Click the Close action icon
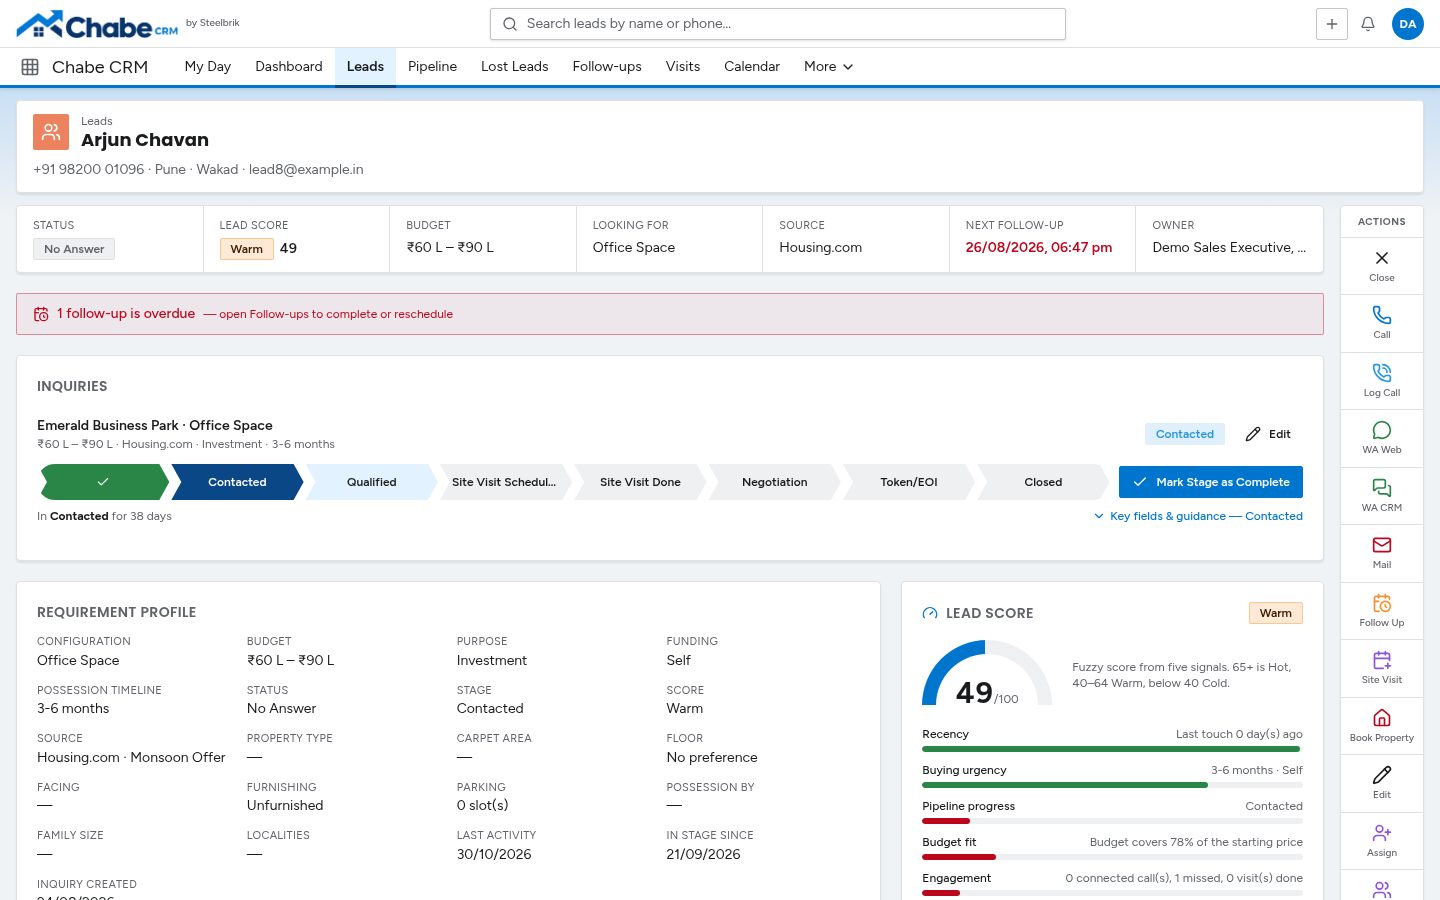Viewport: 1440px width, 900px height. point(1382,266)
